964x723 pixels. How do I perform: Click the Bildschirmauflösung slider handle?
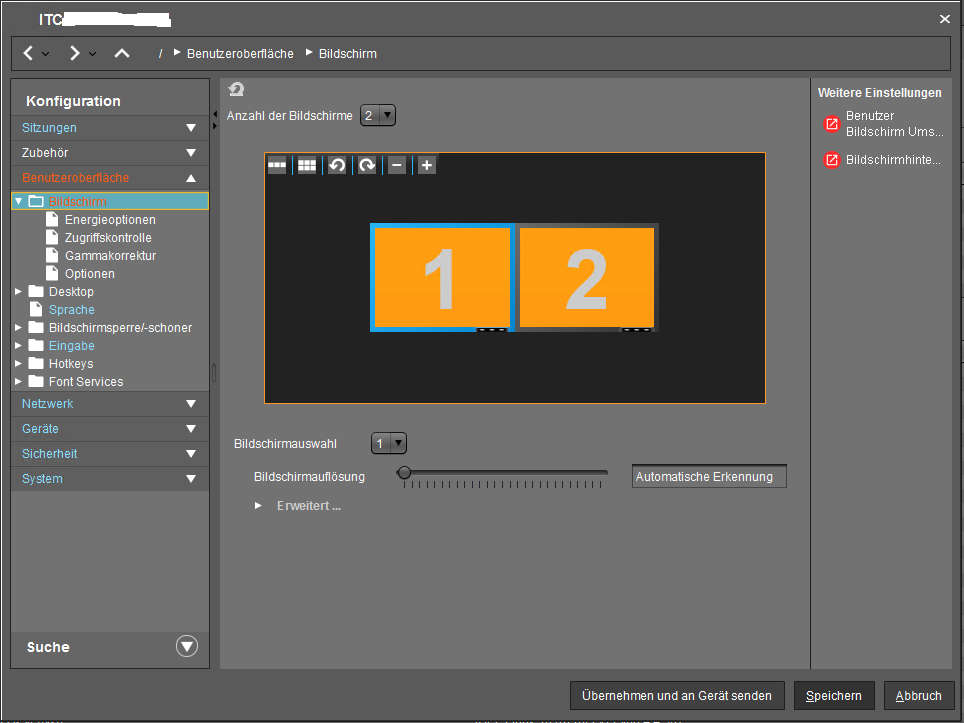[x=404, y=473]
